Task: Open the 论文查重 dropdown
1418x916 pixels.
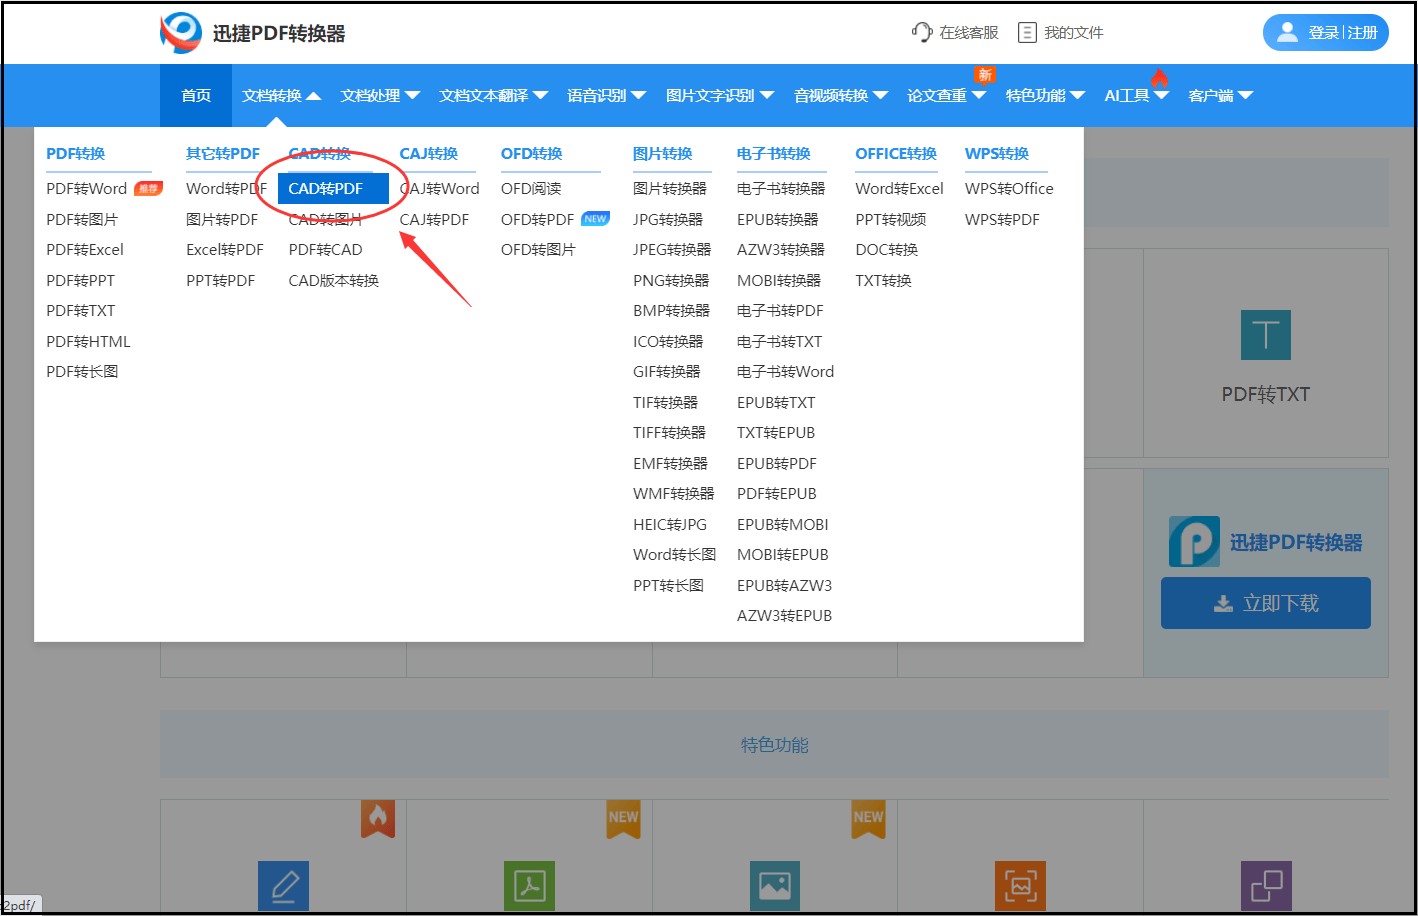Action: pyautogui.click(x=947, y=95)
